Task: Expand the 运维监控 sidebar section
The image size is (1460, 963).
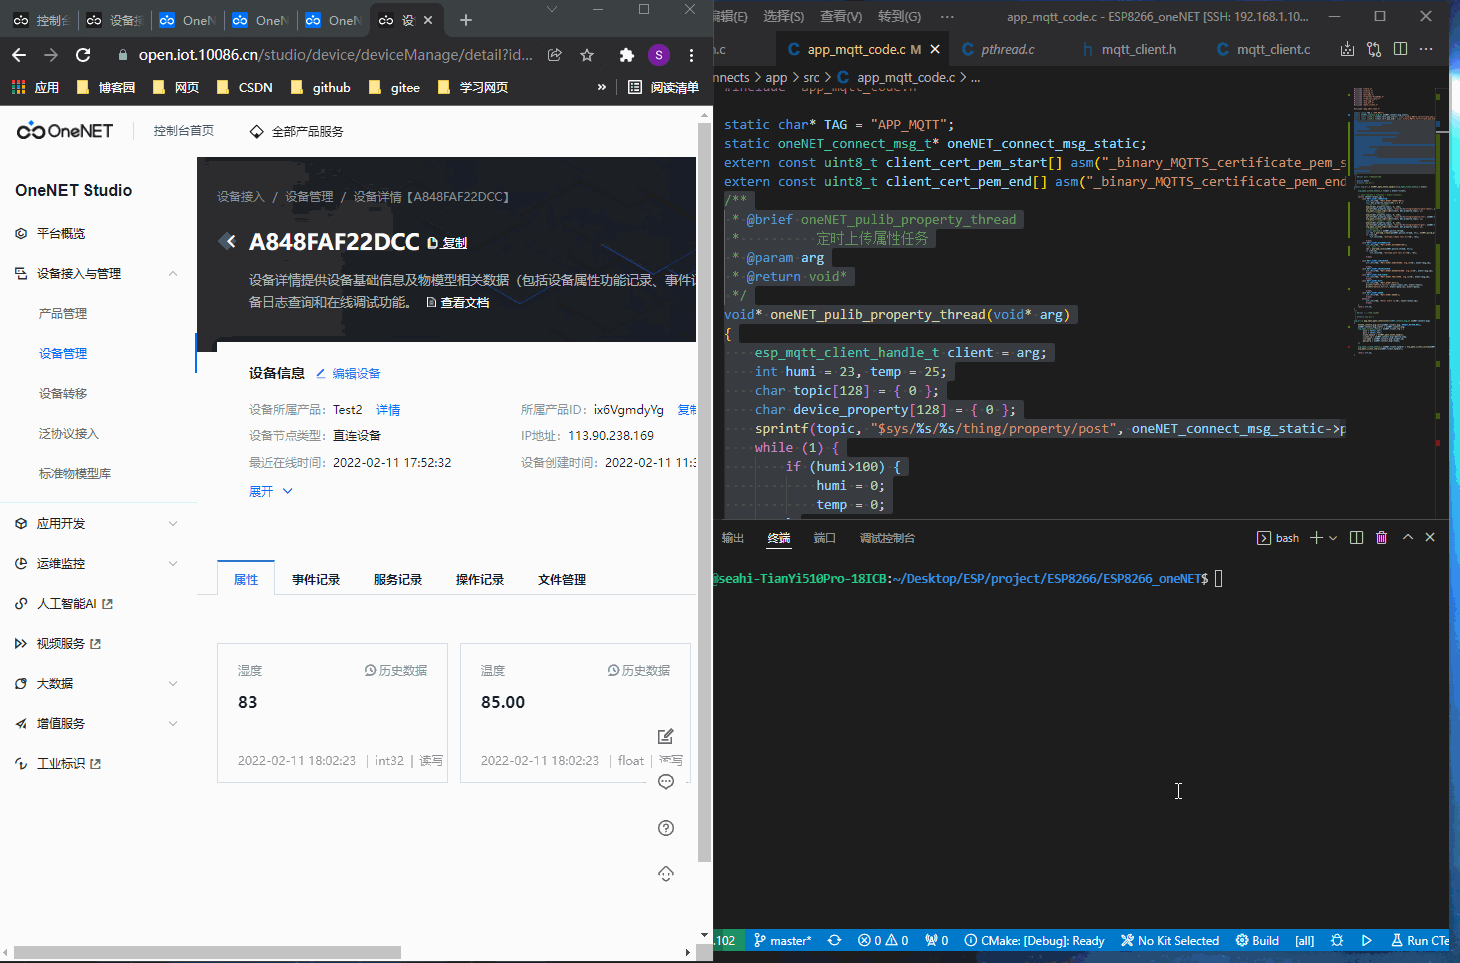Action: 173,564
